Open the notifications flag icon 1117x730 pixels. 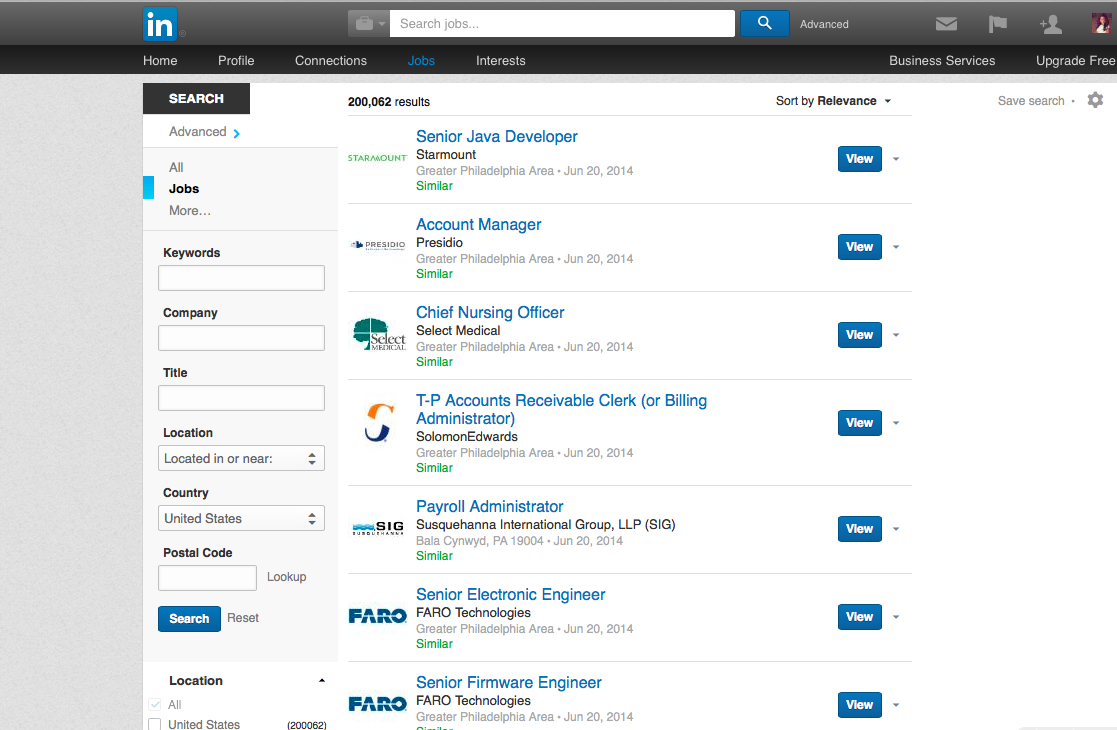tap(997, 24)
